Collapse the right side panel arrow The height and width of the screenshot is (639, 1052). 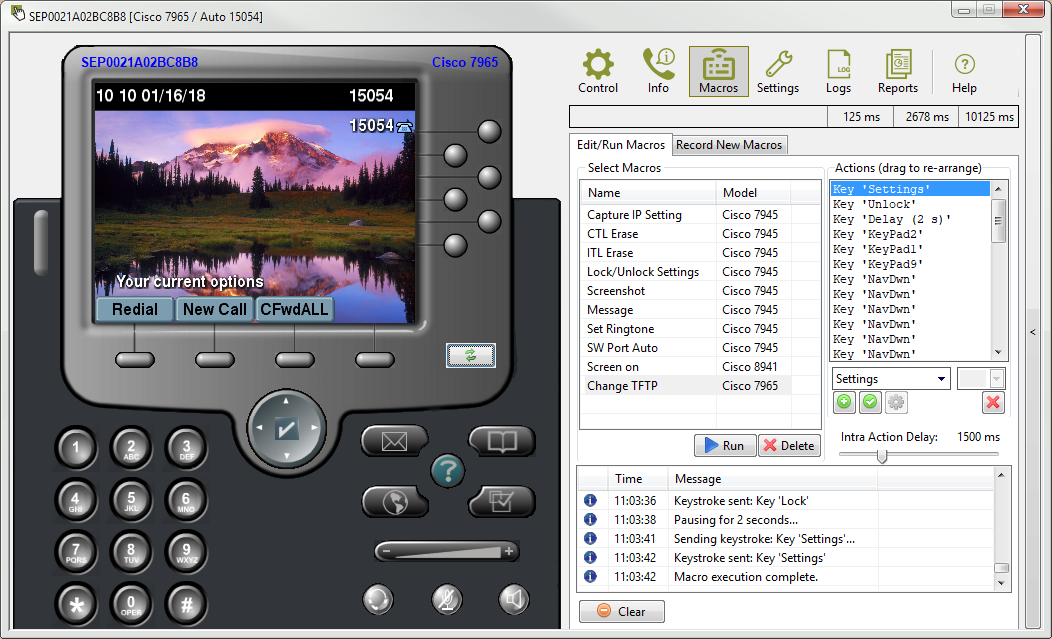pos(1033,332)
